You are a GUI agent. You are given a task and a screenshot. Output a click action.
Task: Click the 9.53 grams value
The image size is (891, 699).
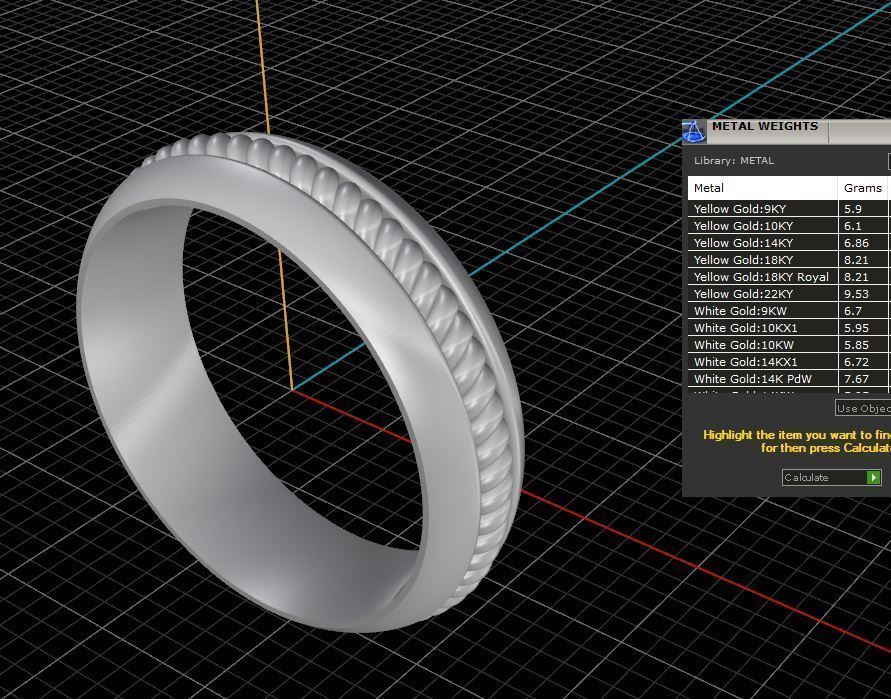pyautogui.click(x=856, y=294)
